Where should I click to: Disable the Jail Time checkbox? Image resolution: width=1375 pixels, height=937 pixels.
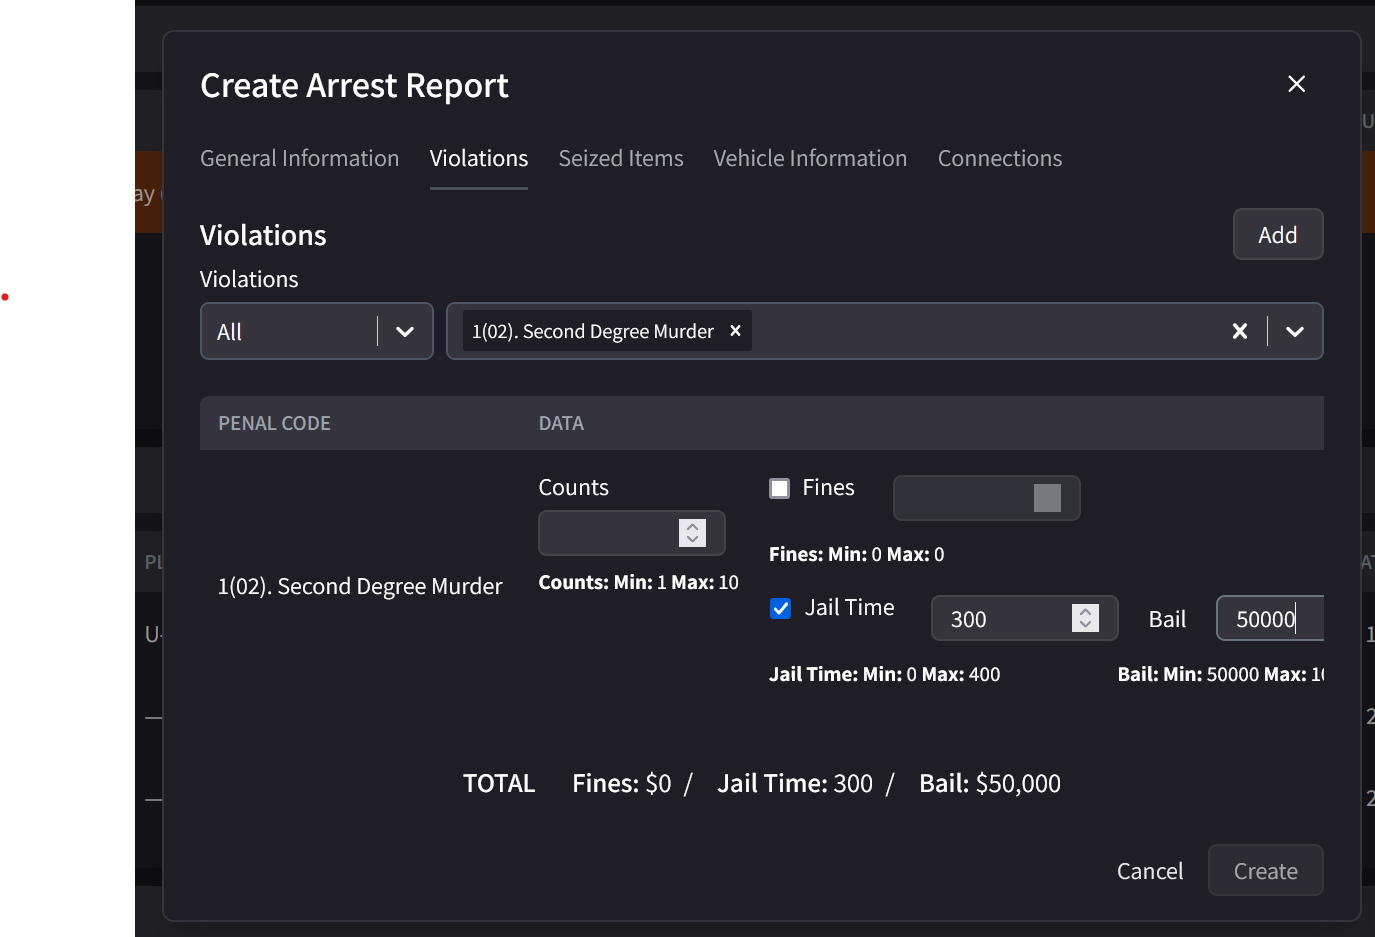click(780, 607)
